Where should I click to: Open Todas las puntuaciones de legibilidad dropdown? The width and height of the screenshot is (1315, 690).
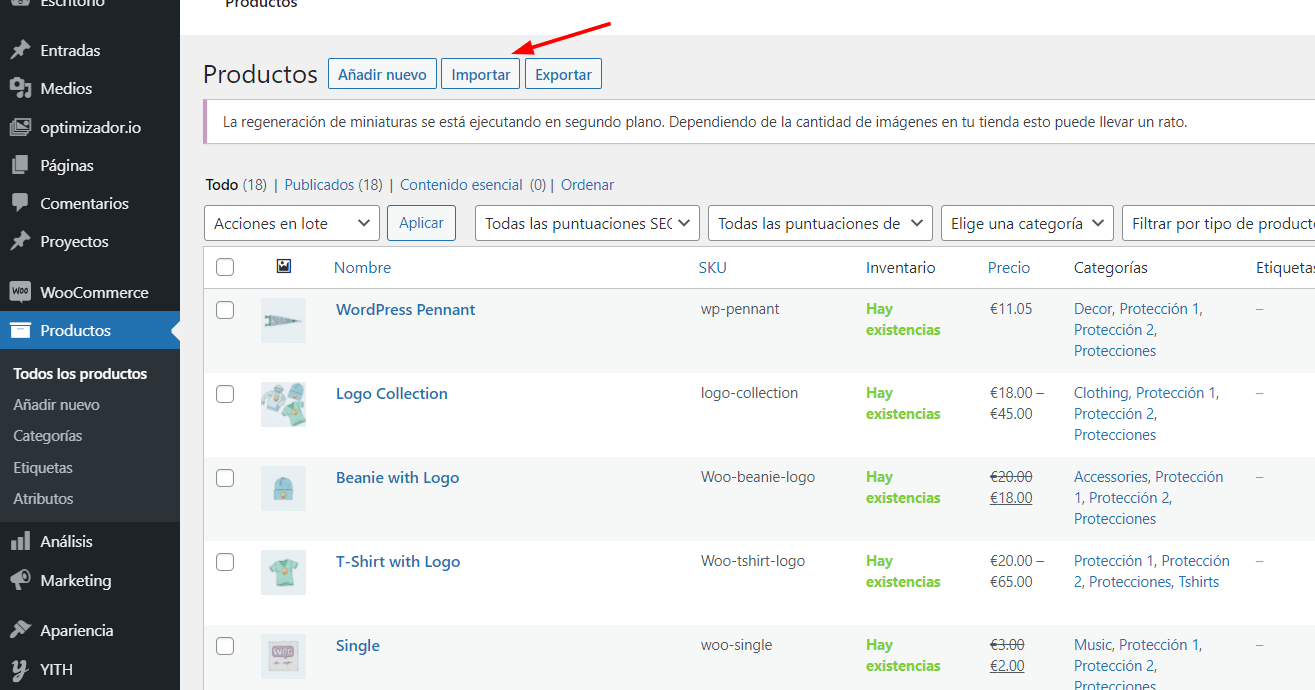[820, 223]
